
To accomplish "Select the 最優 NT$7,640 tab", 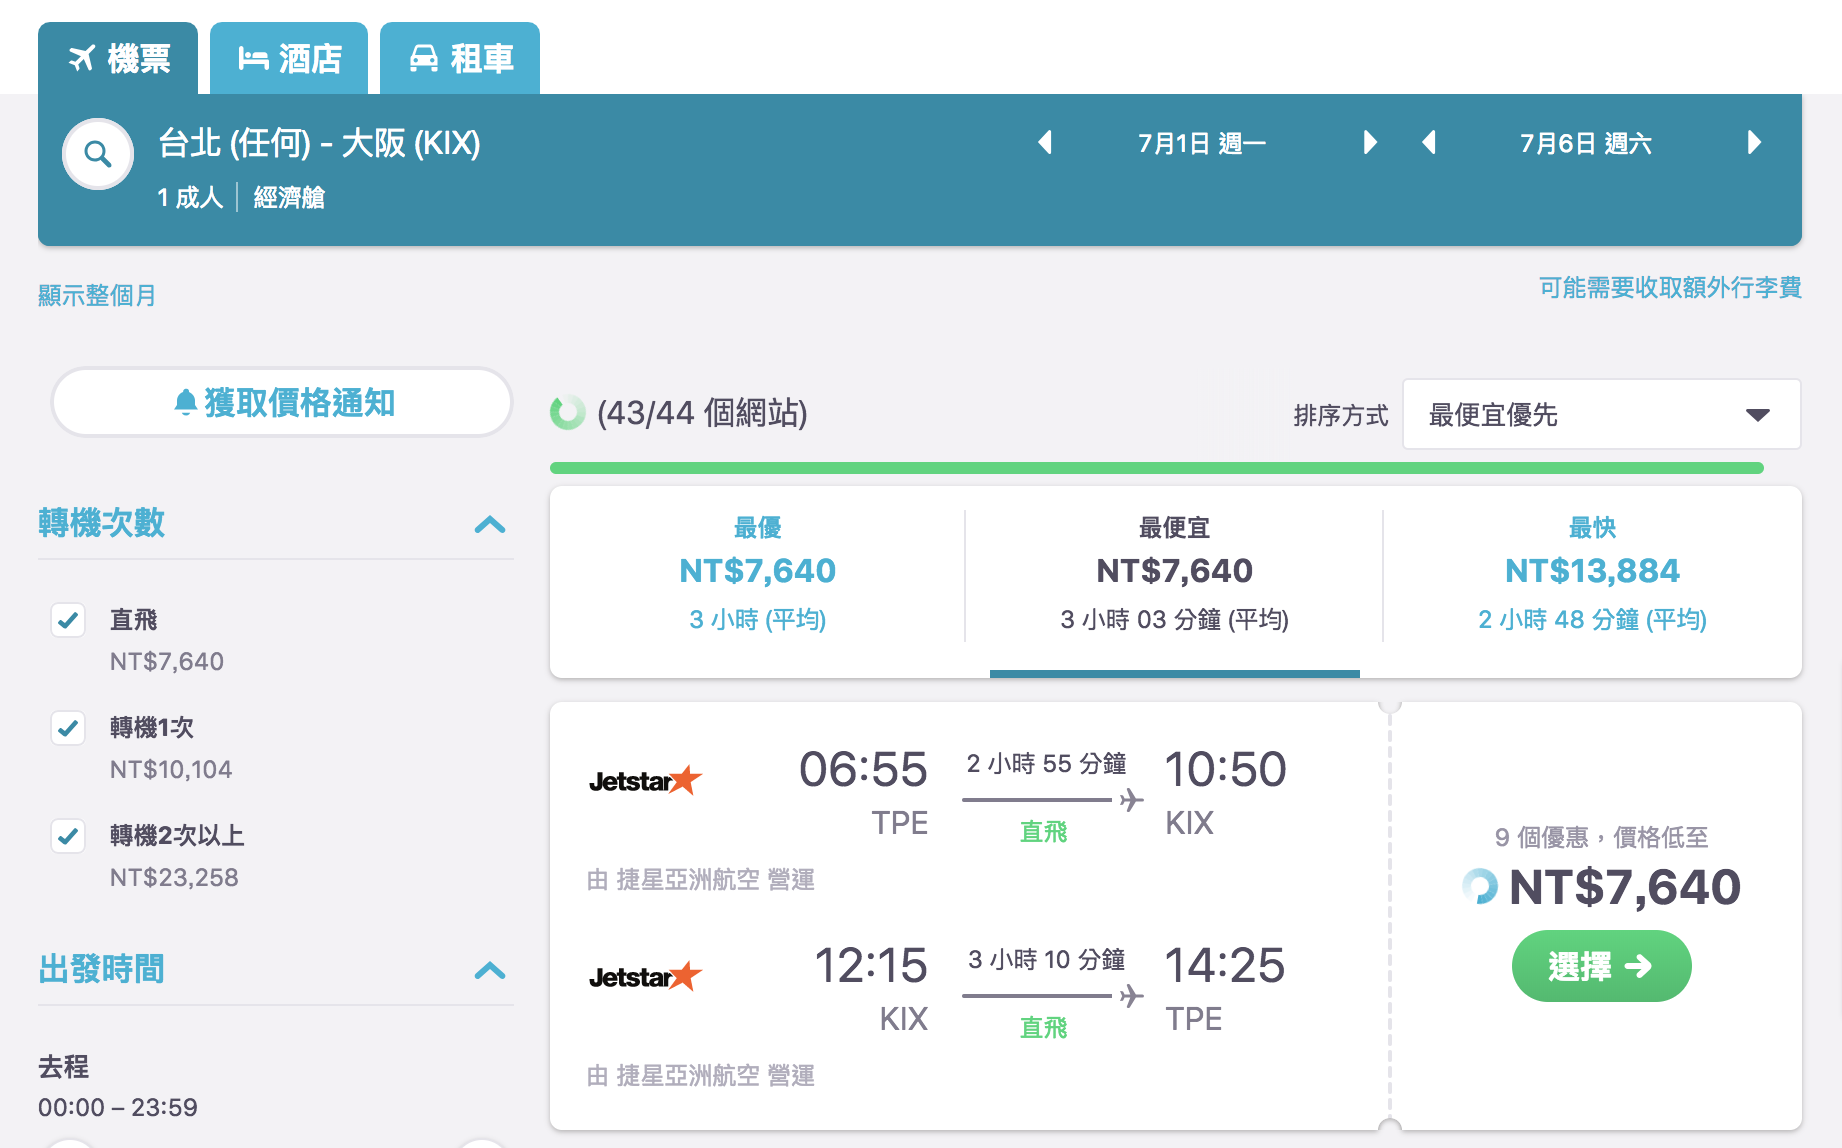I will pyautogui.click(x=757, y=580).
